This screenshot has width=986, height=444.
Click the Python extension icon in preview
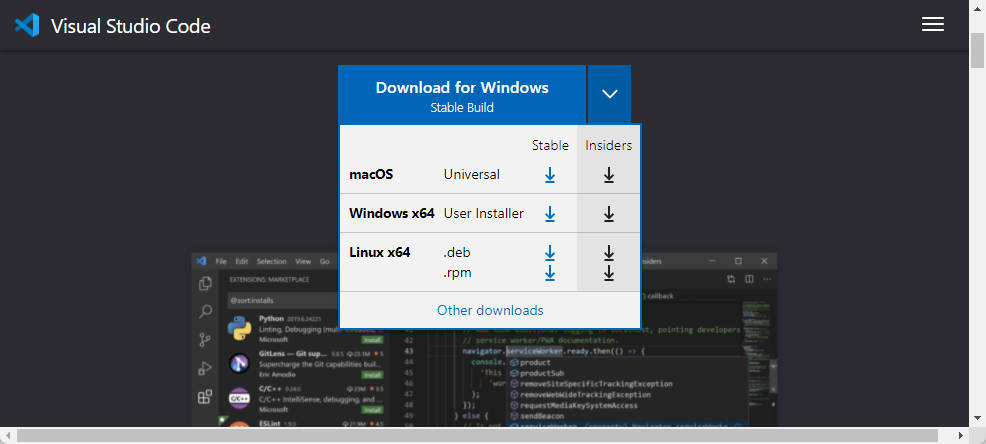tap(240, 328)
